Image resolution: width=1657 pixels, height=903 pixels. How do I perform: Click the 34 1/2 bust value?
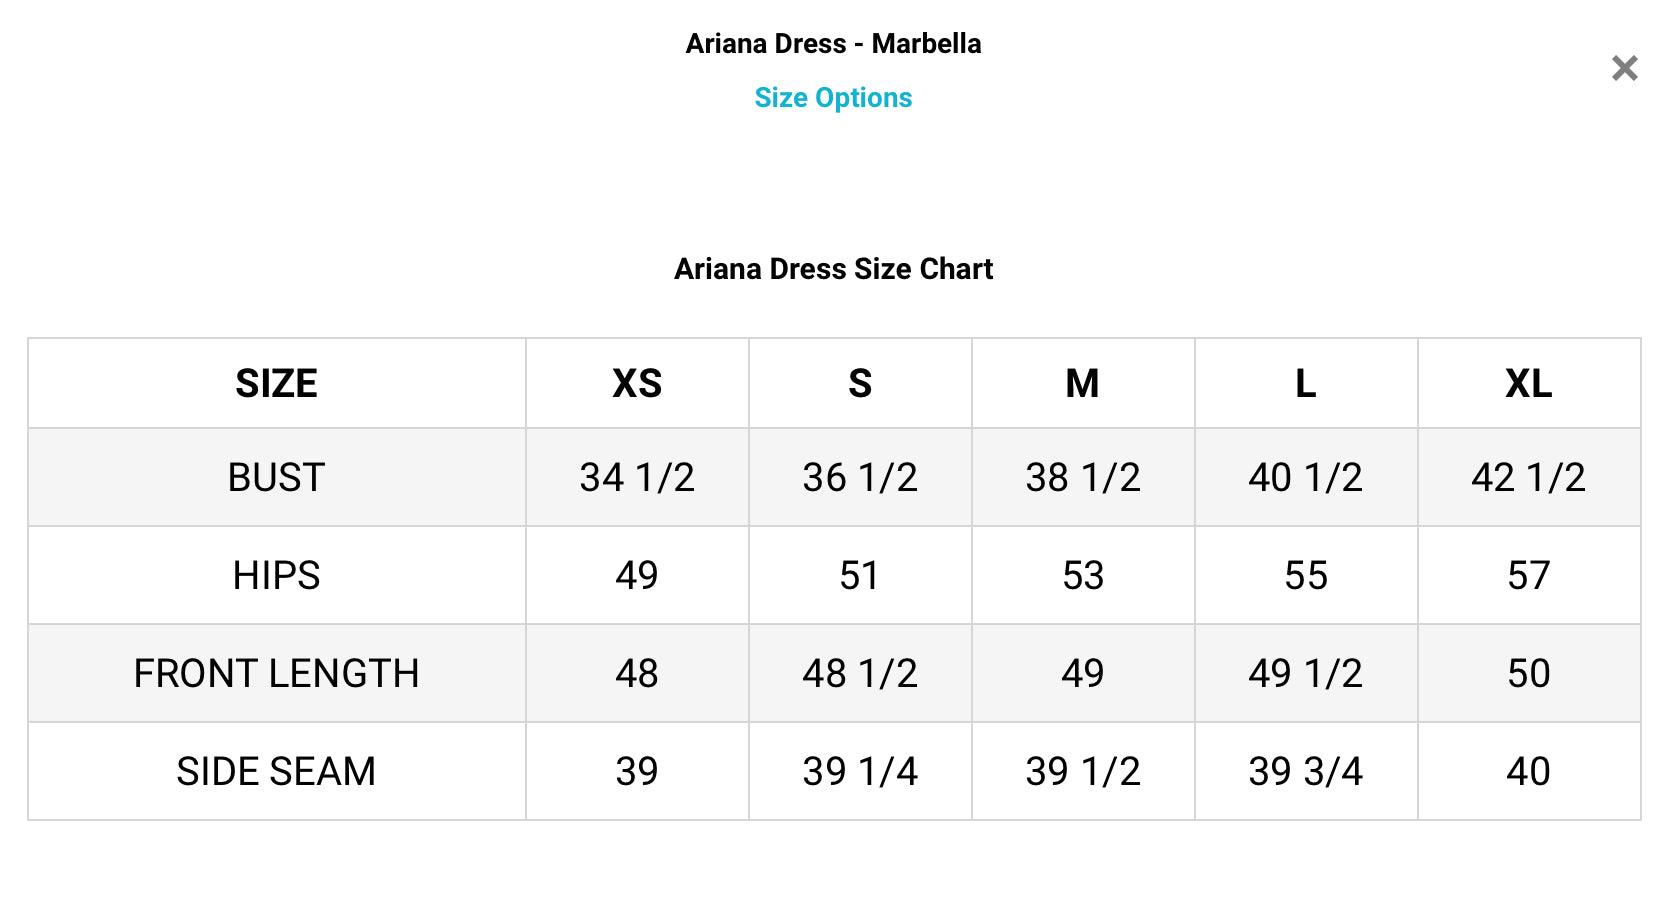click(637, 478)
